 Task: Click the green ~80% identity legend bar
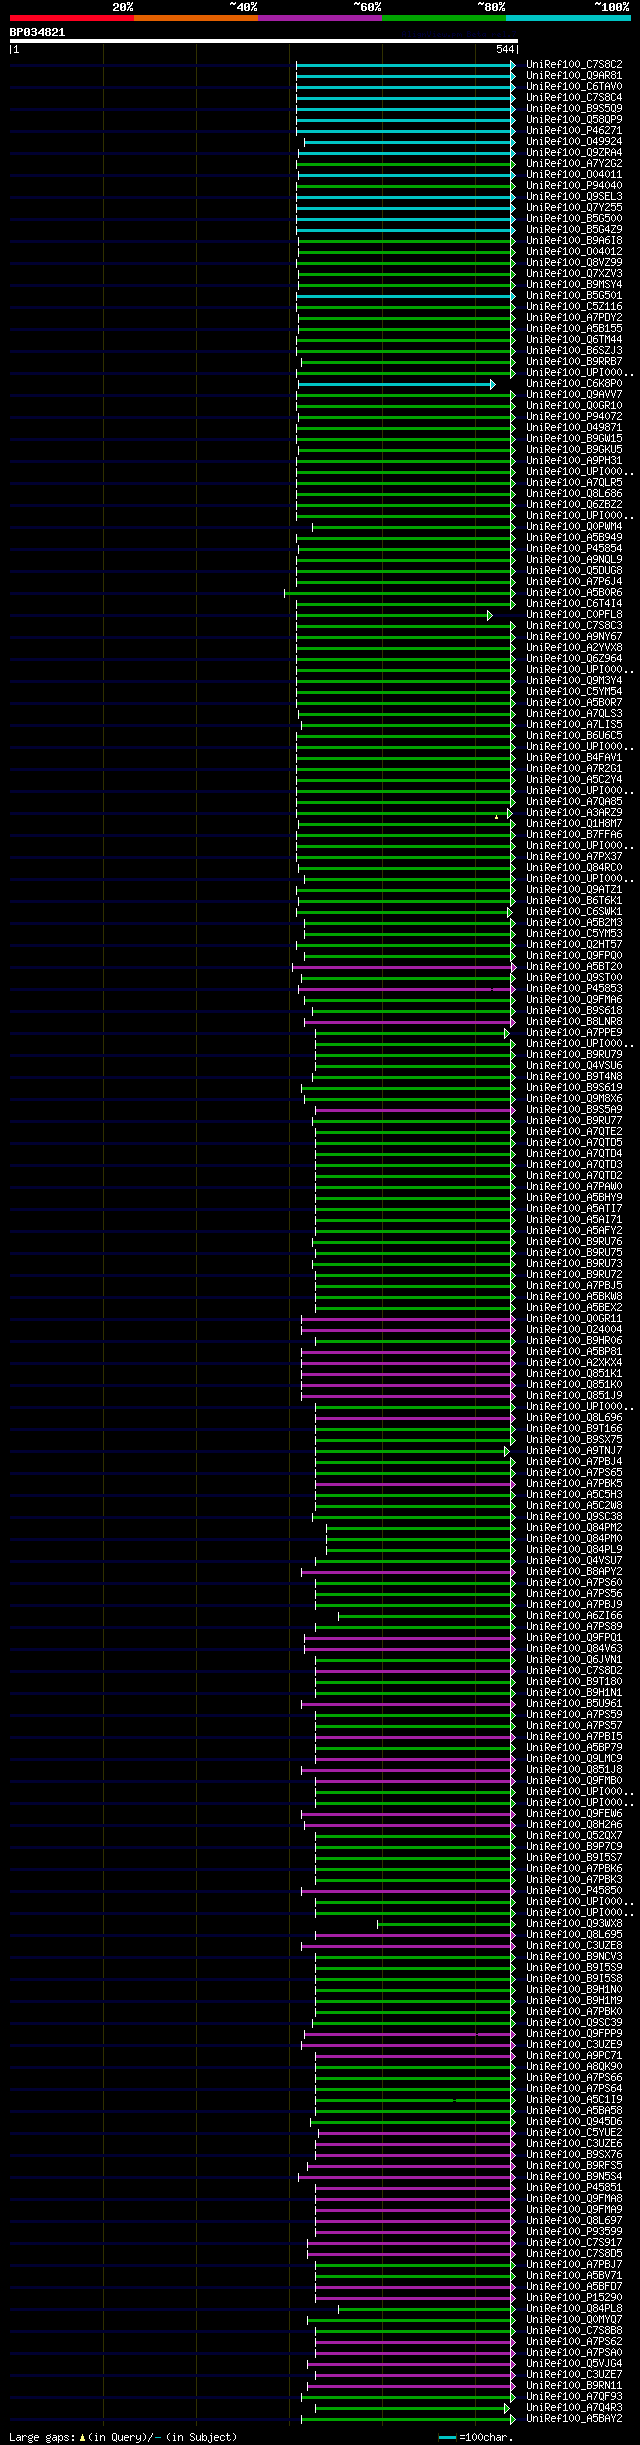(x=444, y=18)
